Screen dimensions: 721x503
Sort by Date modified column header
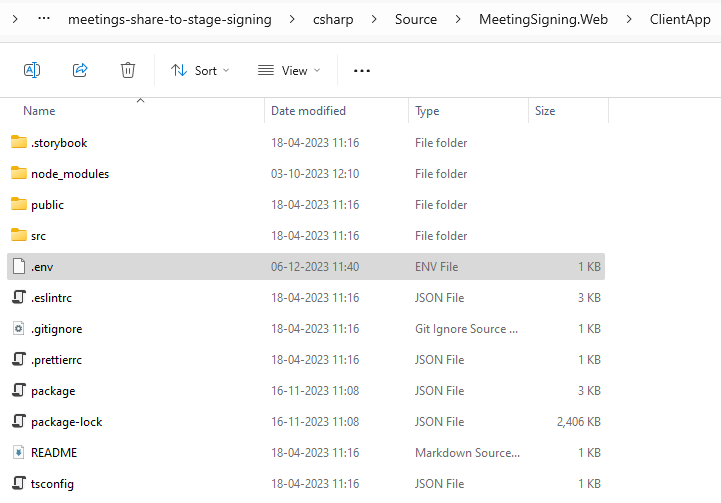click(x=308, y=111)
